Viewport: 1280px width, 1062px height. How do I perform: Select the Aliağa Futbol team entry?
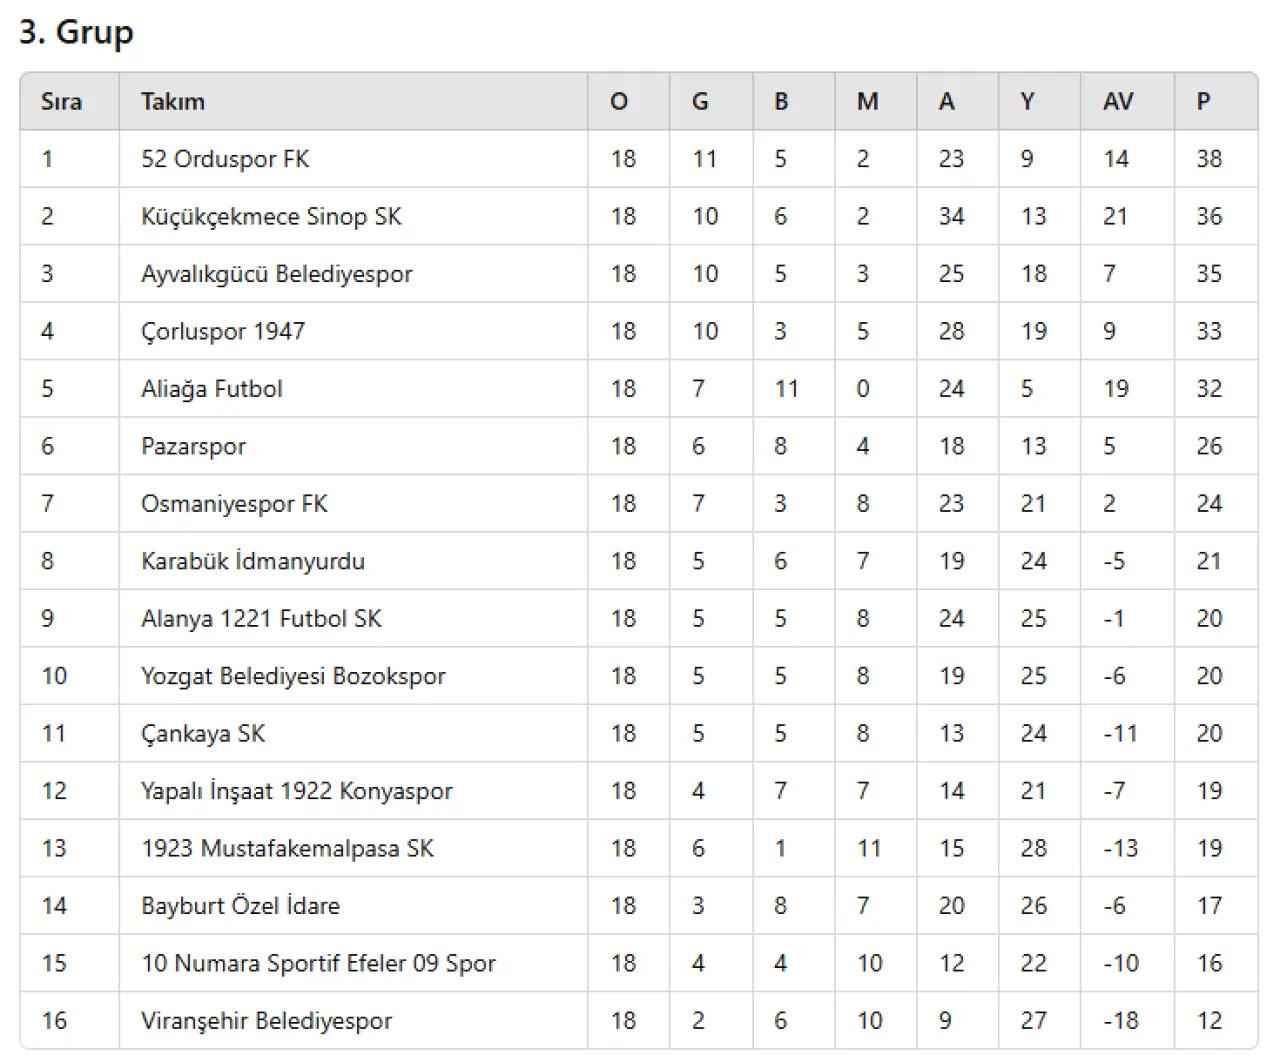[212, 389]
